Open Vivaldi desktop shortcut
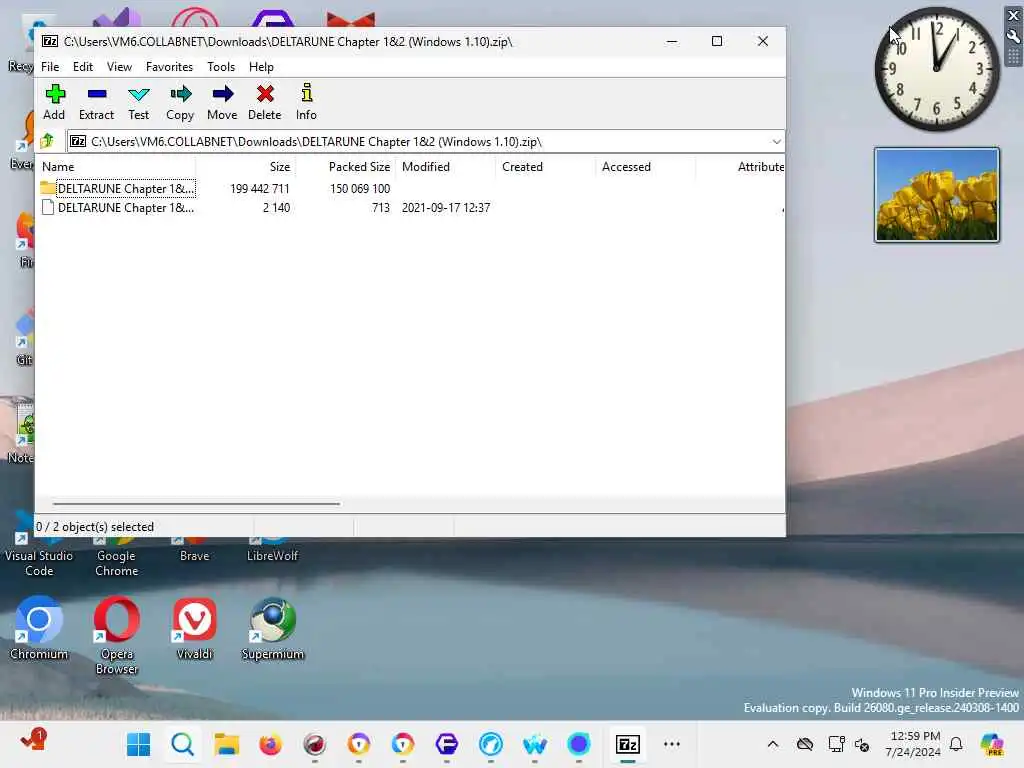The width and height of the screenshot is (1024, 768). click(195, 627)
